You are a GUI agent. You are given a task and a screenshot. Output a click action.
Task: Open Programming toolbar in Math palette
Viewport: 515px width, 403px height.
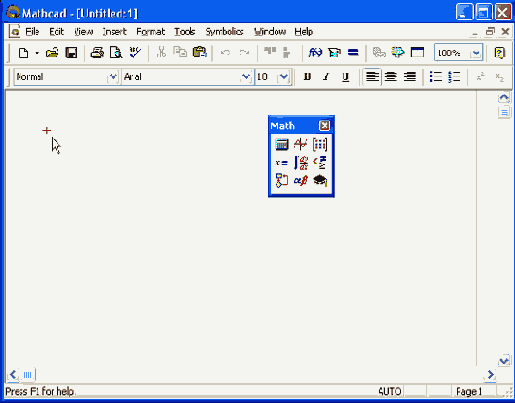282,181
